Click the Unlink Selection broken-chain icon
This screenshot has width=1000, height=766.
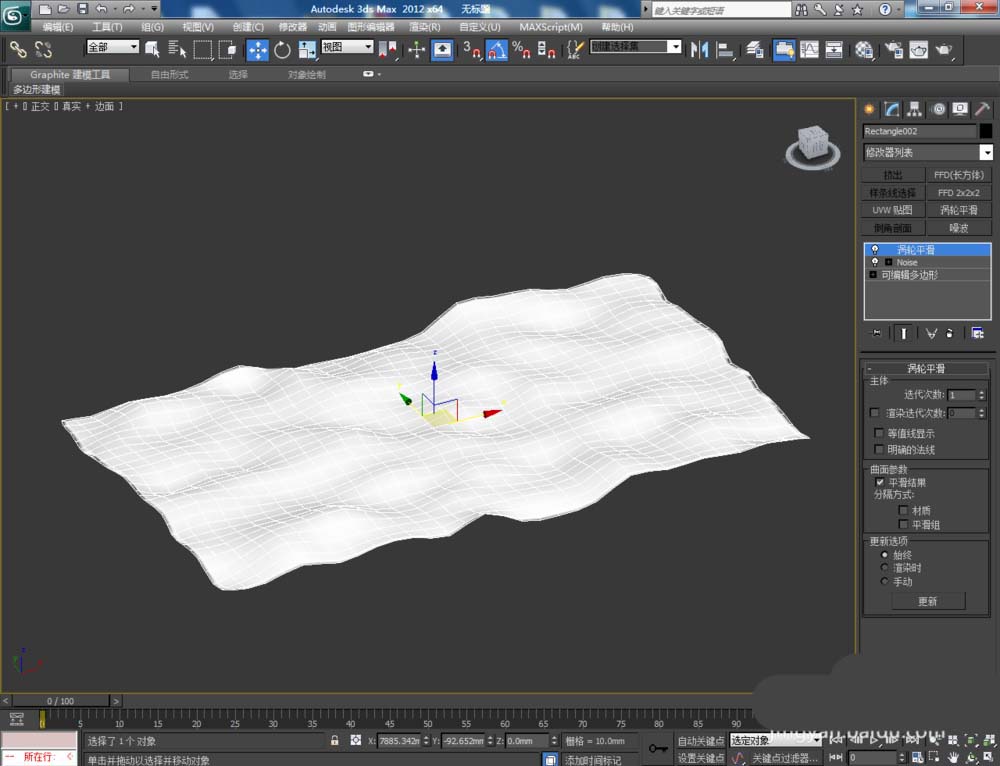coord(43,49)
